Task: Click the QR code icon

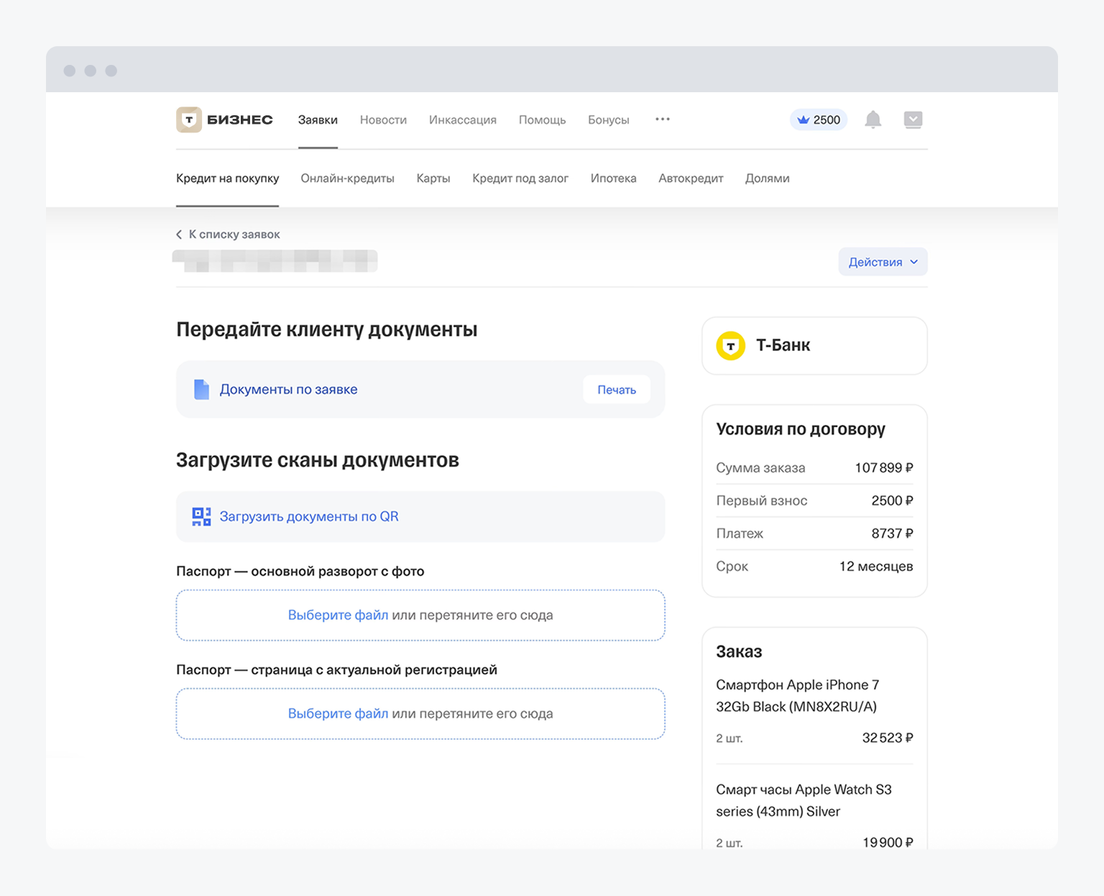Action: 201,517
